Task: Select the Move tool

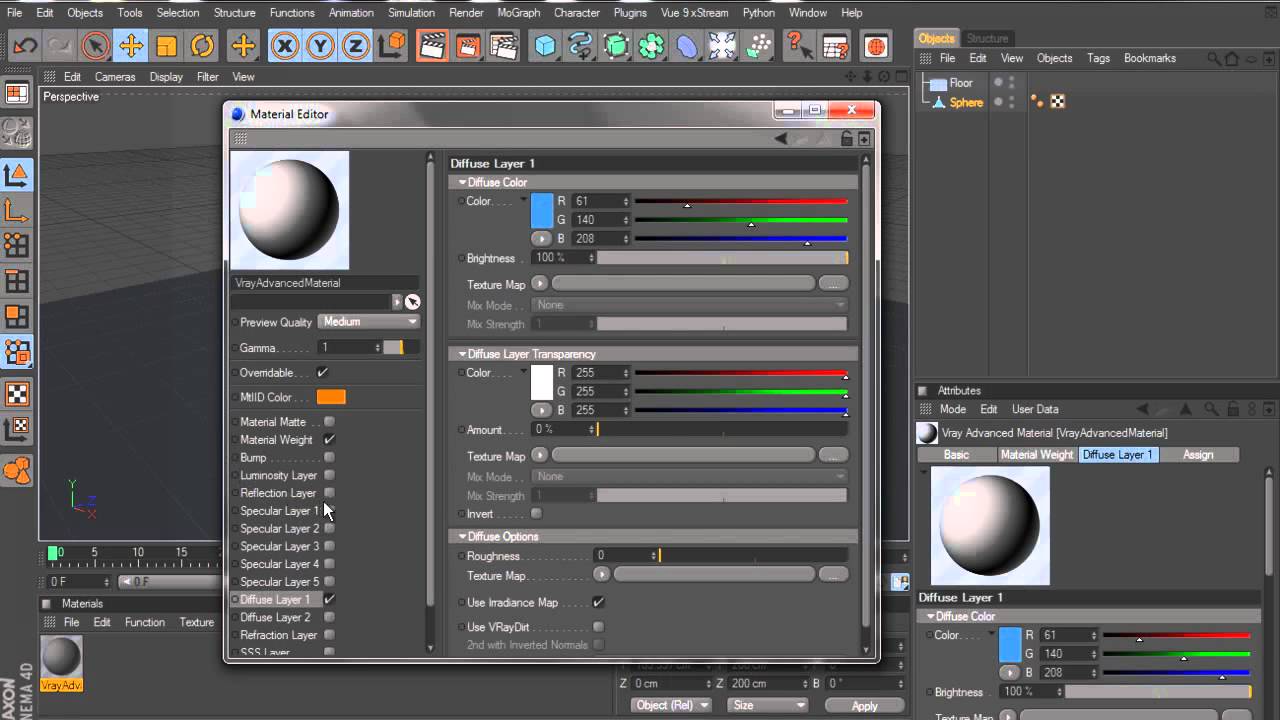Action: [x=130, y=45]
